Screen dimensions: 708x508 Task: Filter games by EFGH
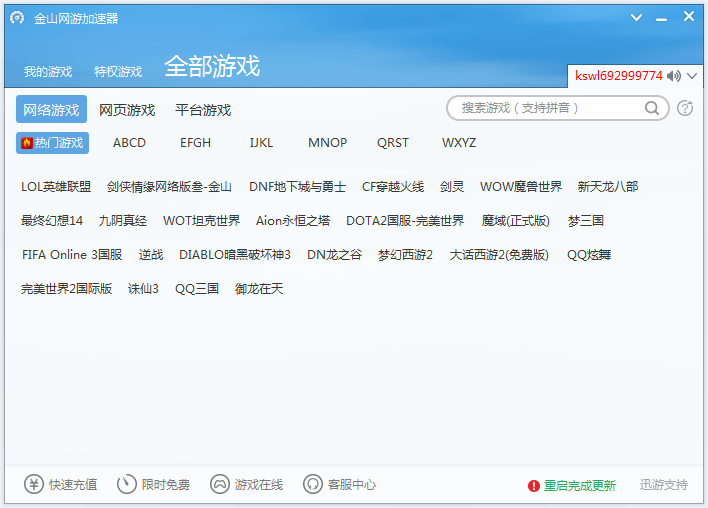click(195, 143)
